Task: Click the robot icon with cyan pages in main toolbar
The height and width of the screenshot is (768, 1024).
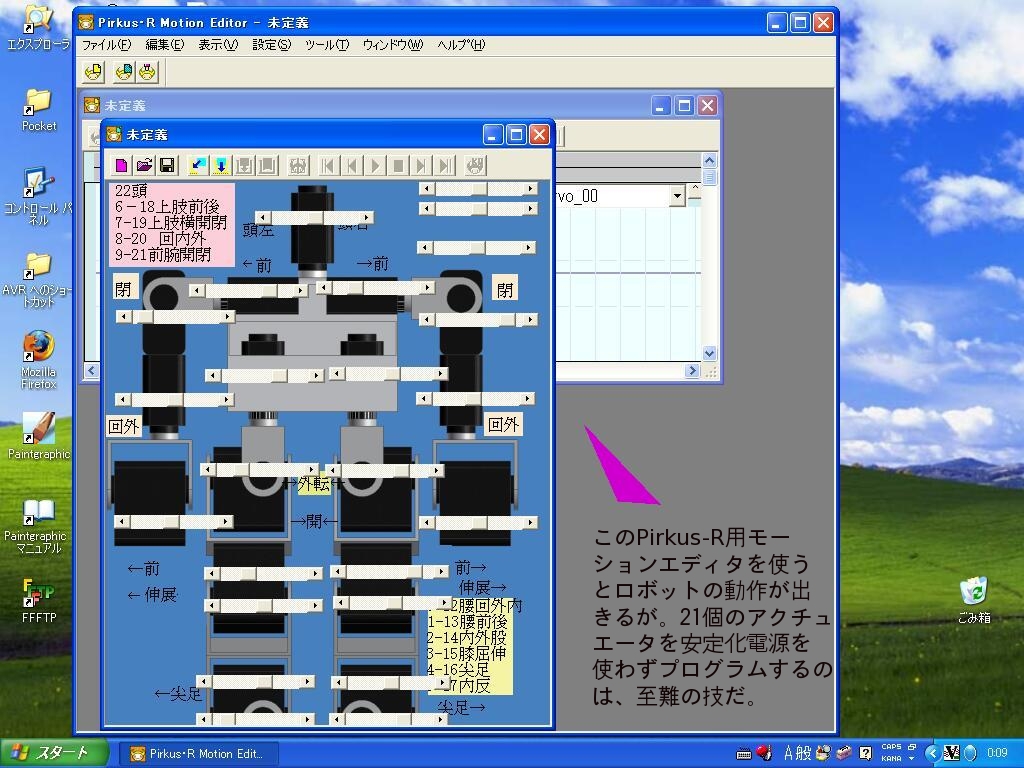Action: click(124, 72)
